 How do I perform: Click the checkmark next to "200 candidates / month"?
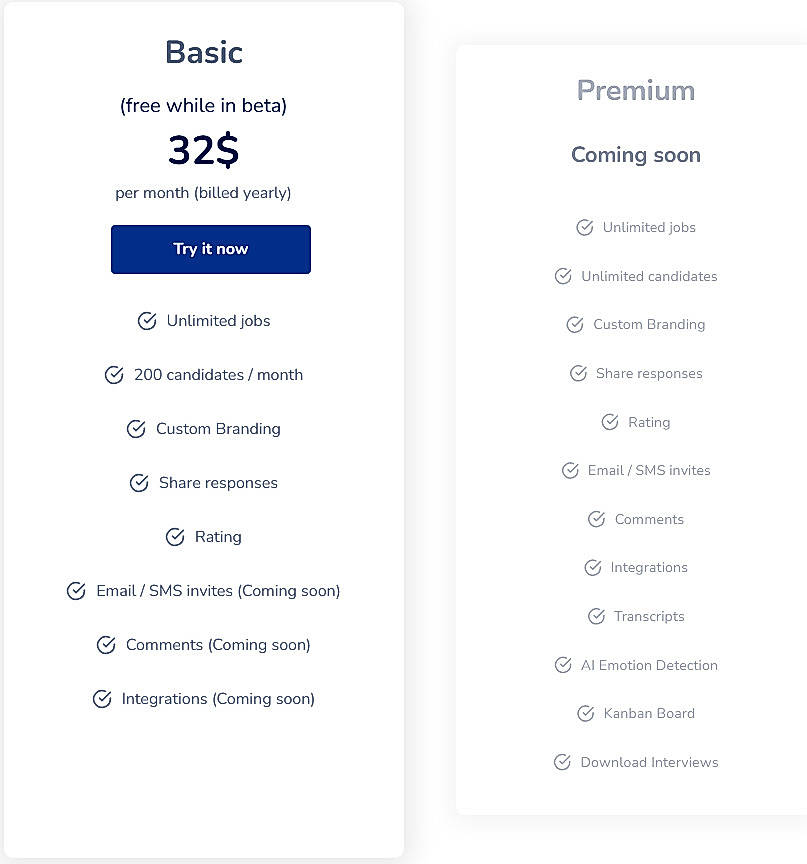coord(114,375)
